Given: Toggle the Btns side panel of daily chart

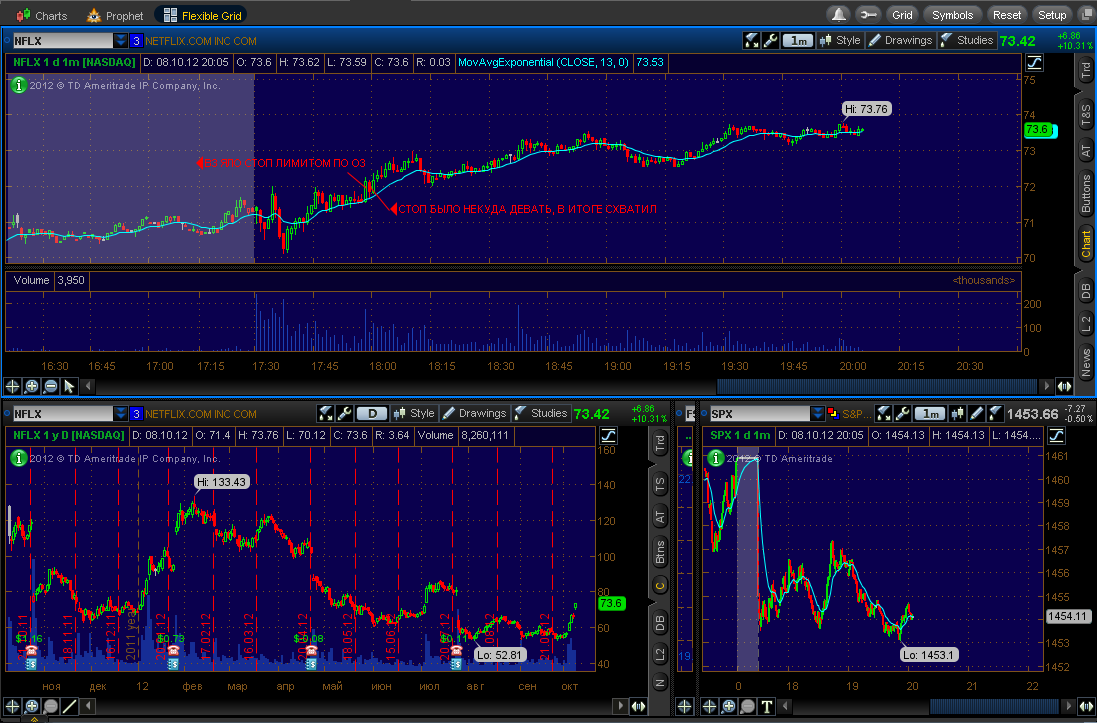Looking at the screenshot, I should pyautogui.click(x=660, y=552).
